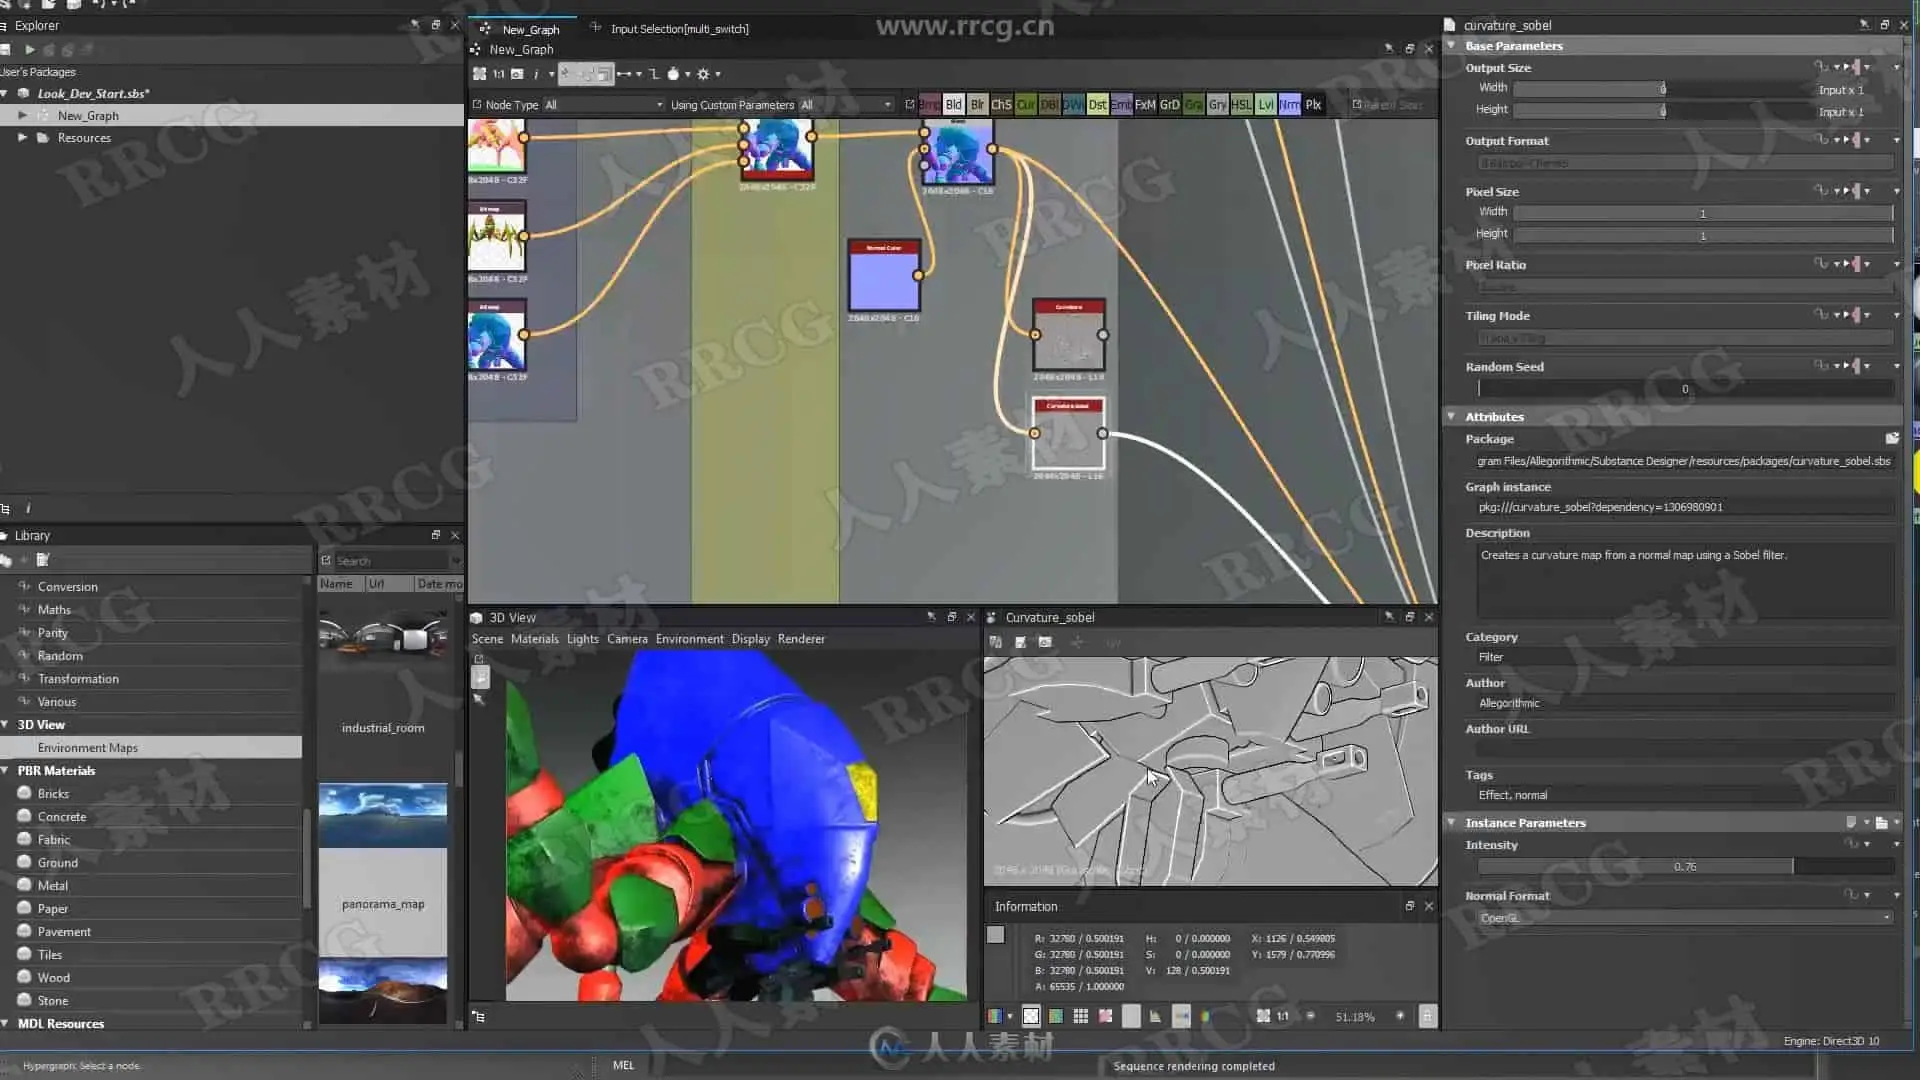
Task: Switch to Input Selection[multi_switch] tab
Action: click(x=678, y=29)
